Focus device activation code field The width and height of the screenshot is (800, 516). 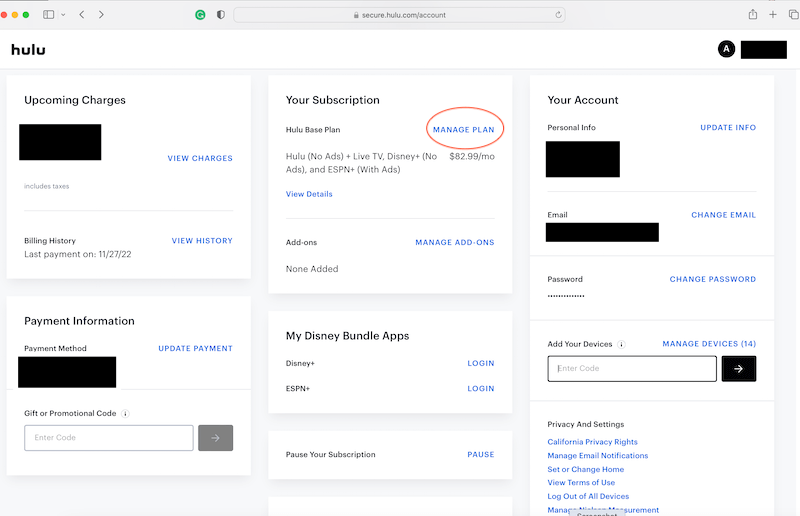pyautogui.click(x=632, y=368)
